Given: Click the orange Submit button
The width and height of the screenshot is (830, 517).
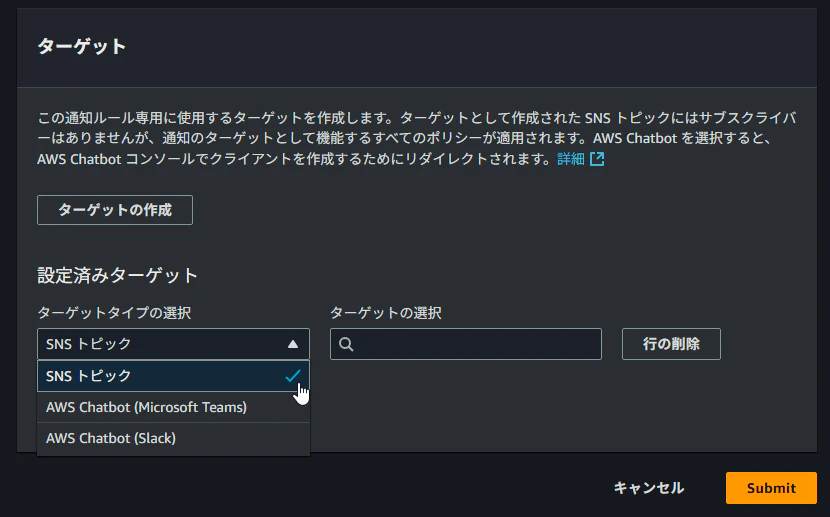Looking at the screenshot, I should (x=771, y=488).
